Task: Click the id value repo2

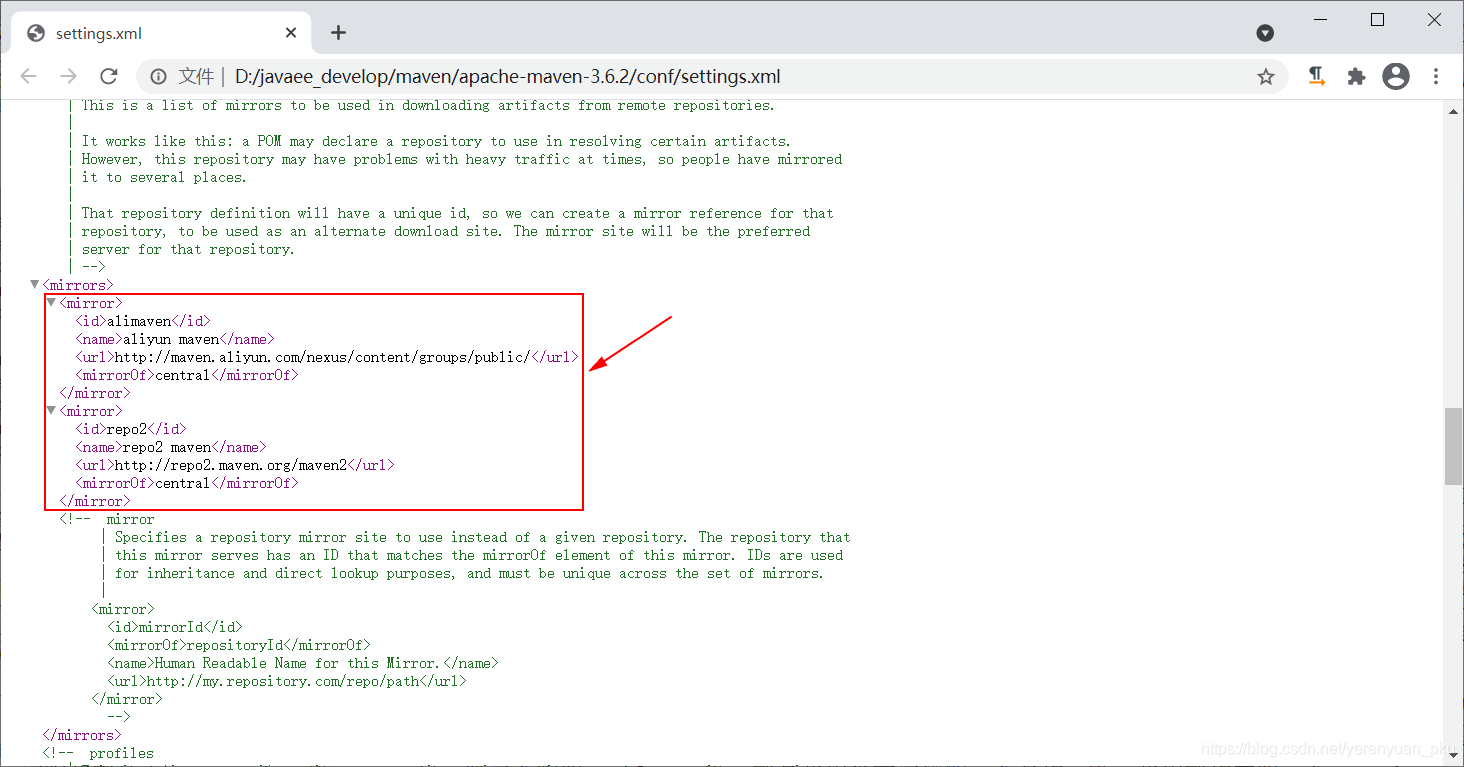Action: click(x=127, y=429)
